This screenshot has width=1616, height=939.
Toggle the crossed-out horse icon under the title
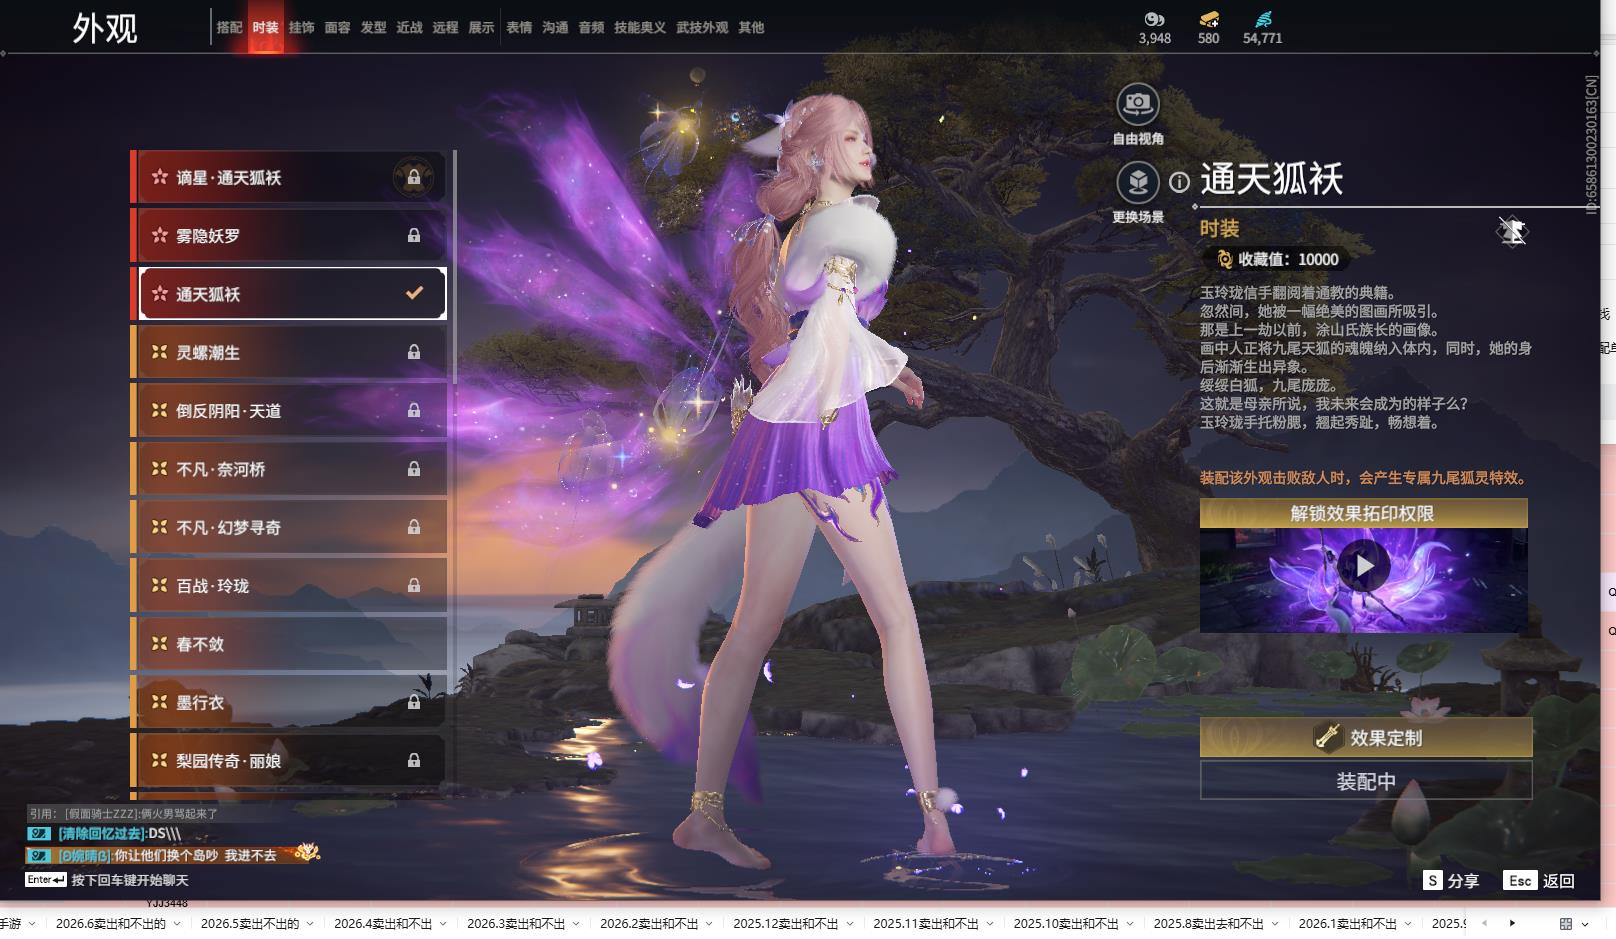point(1512,231)
